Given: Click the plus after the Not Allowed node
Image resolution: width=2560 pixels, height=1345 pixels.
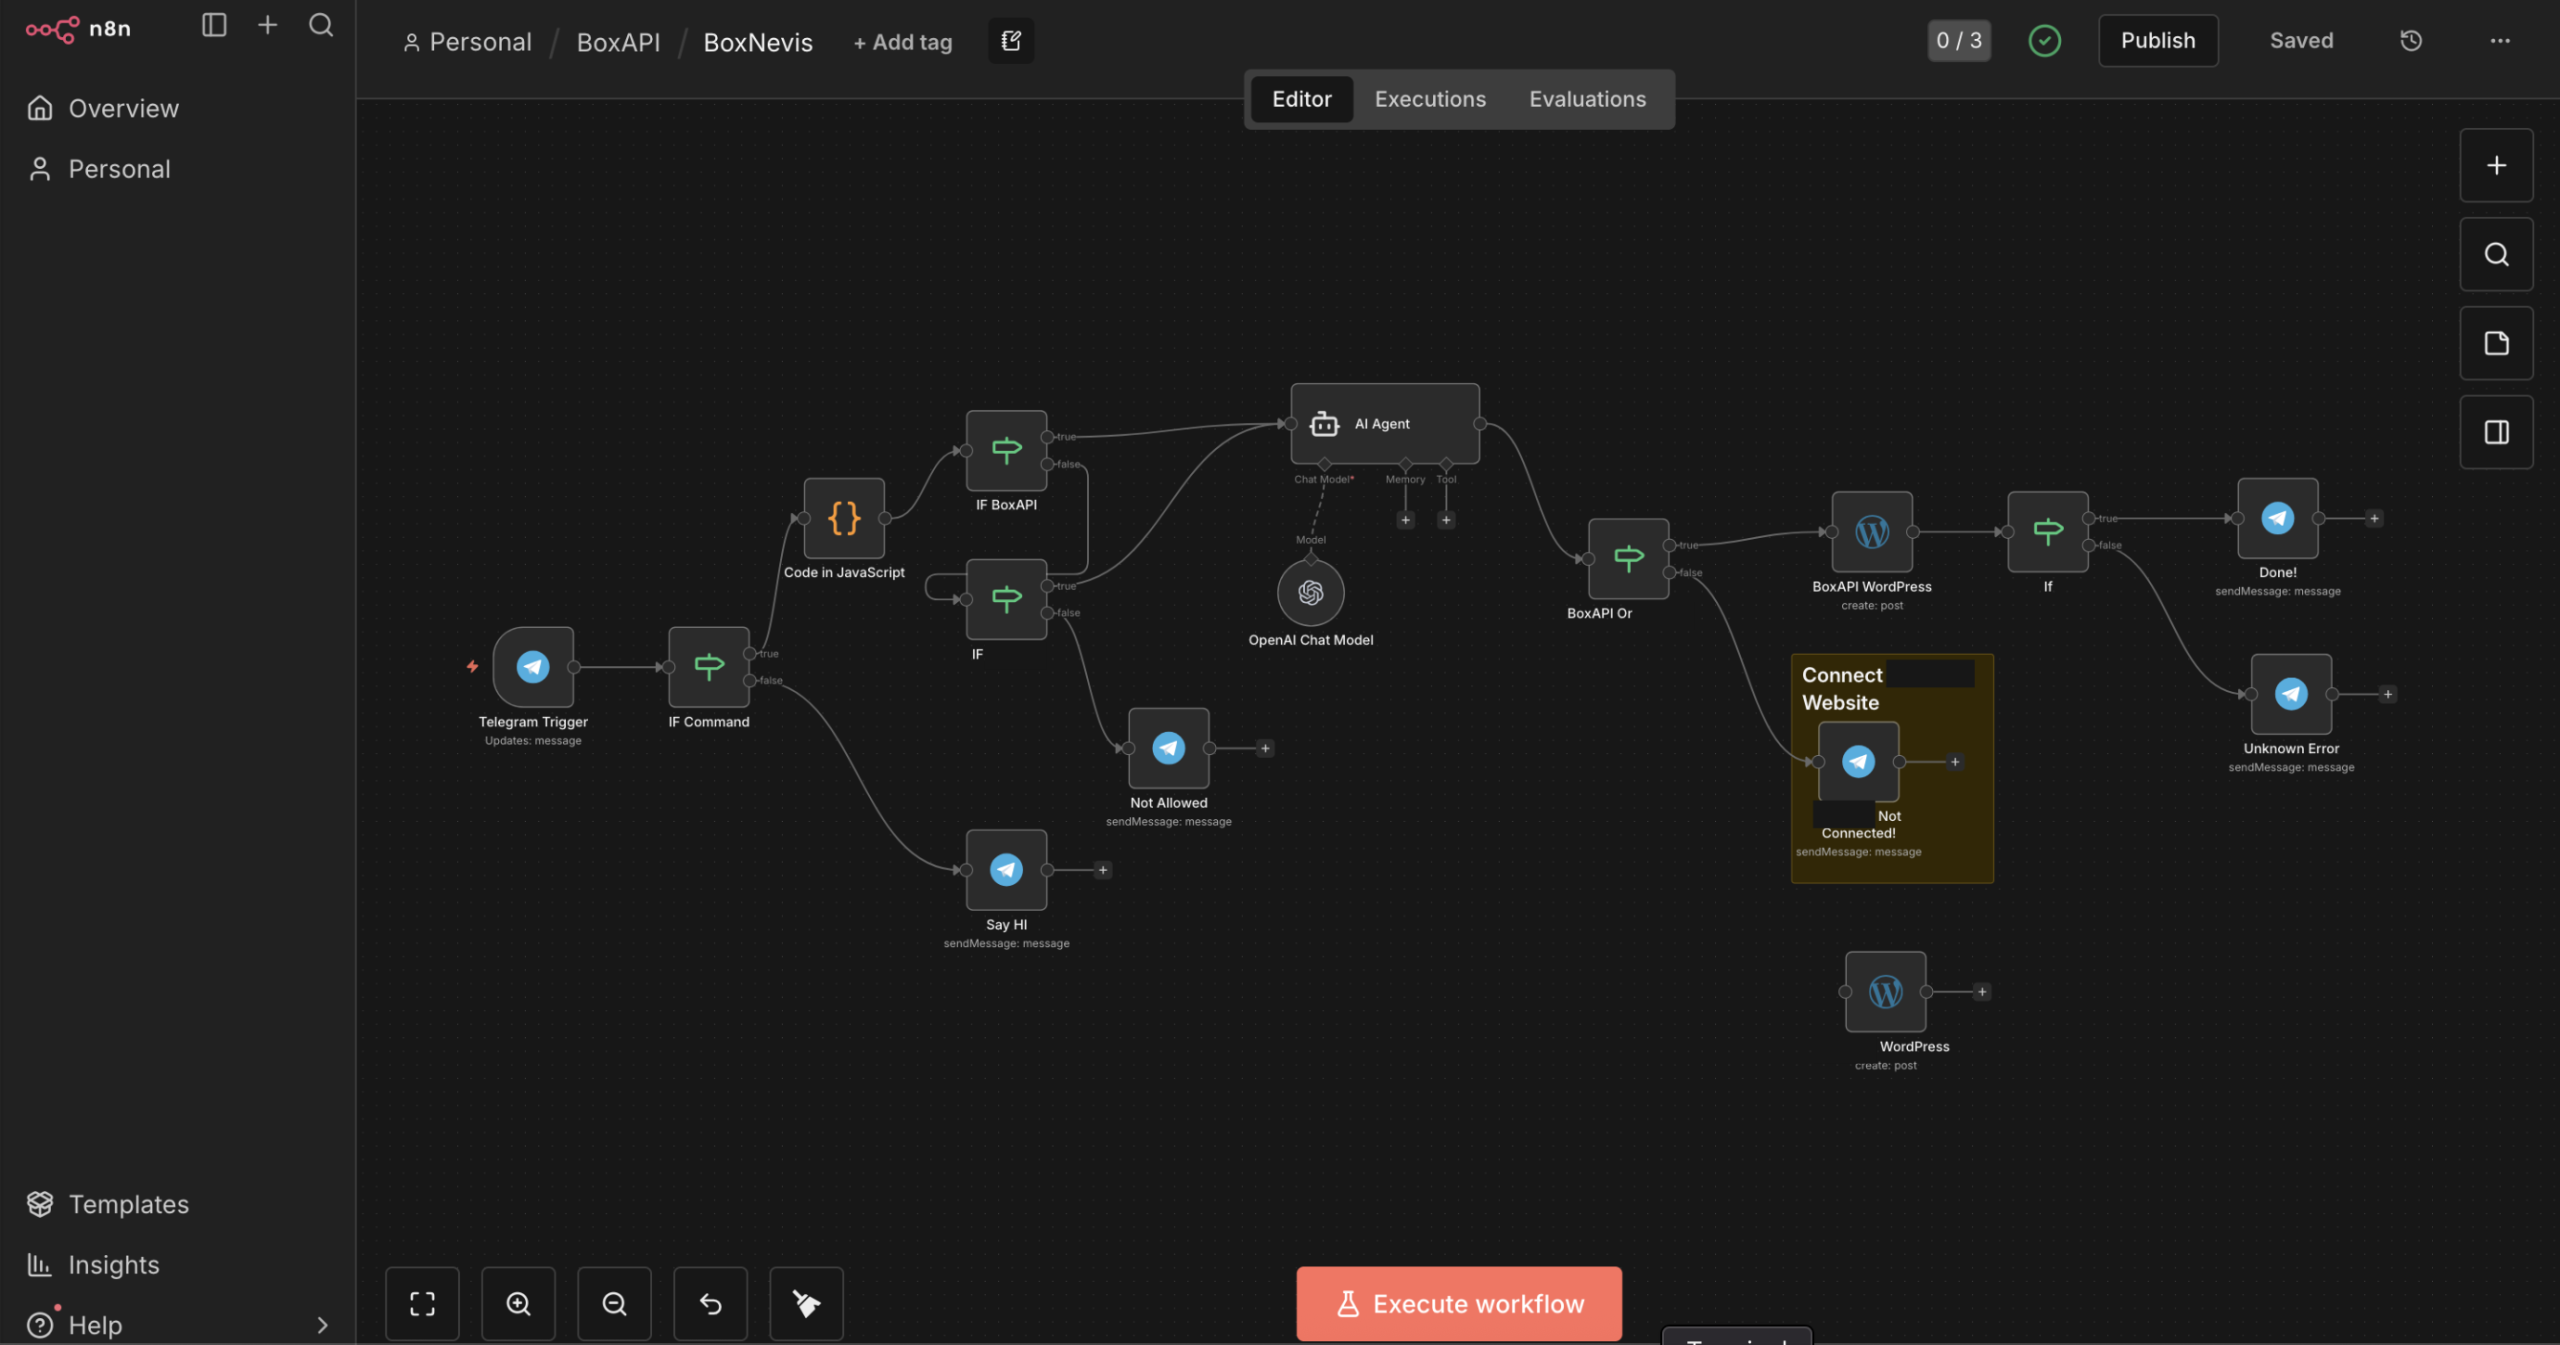Looking at the screenshot, I should (1265, 748).
